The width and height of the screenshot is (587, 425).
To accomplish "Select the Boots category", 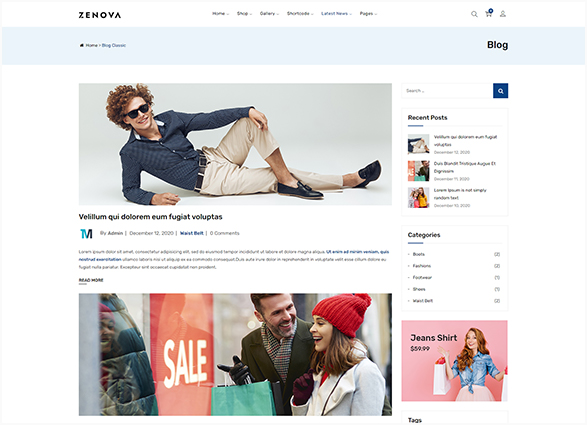I will point(419,254).
